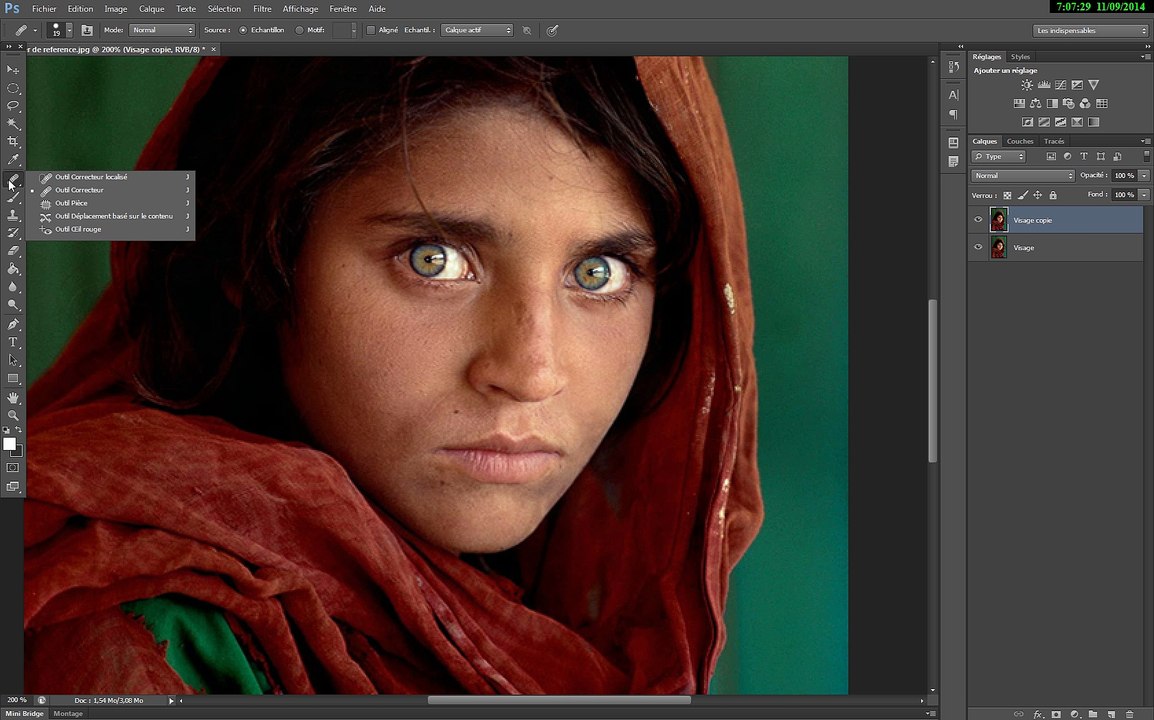
Task: Select the Clone Stamp tool
Action: tap(13, 215)
